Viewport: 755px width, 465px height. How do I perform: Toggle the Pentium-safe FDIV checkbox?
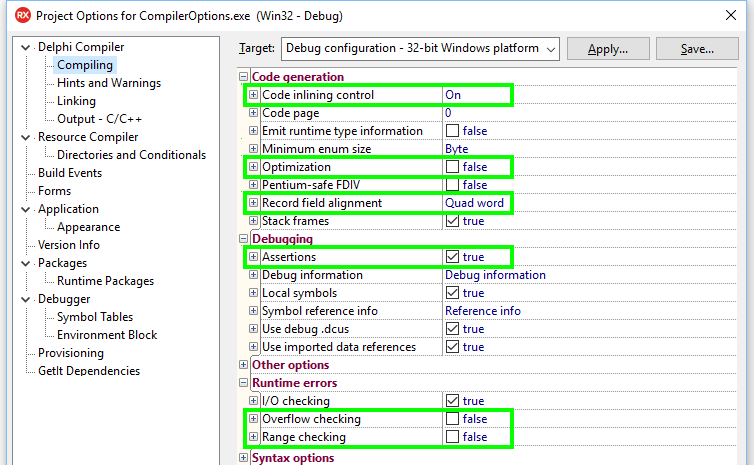[x=452, y=184]
